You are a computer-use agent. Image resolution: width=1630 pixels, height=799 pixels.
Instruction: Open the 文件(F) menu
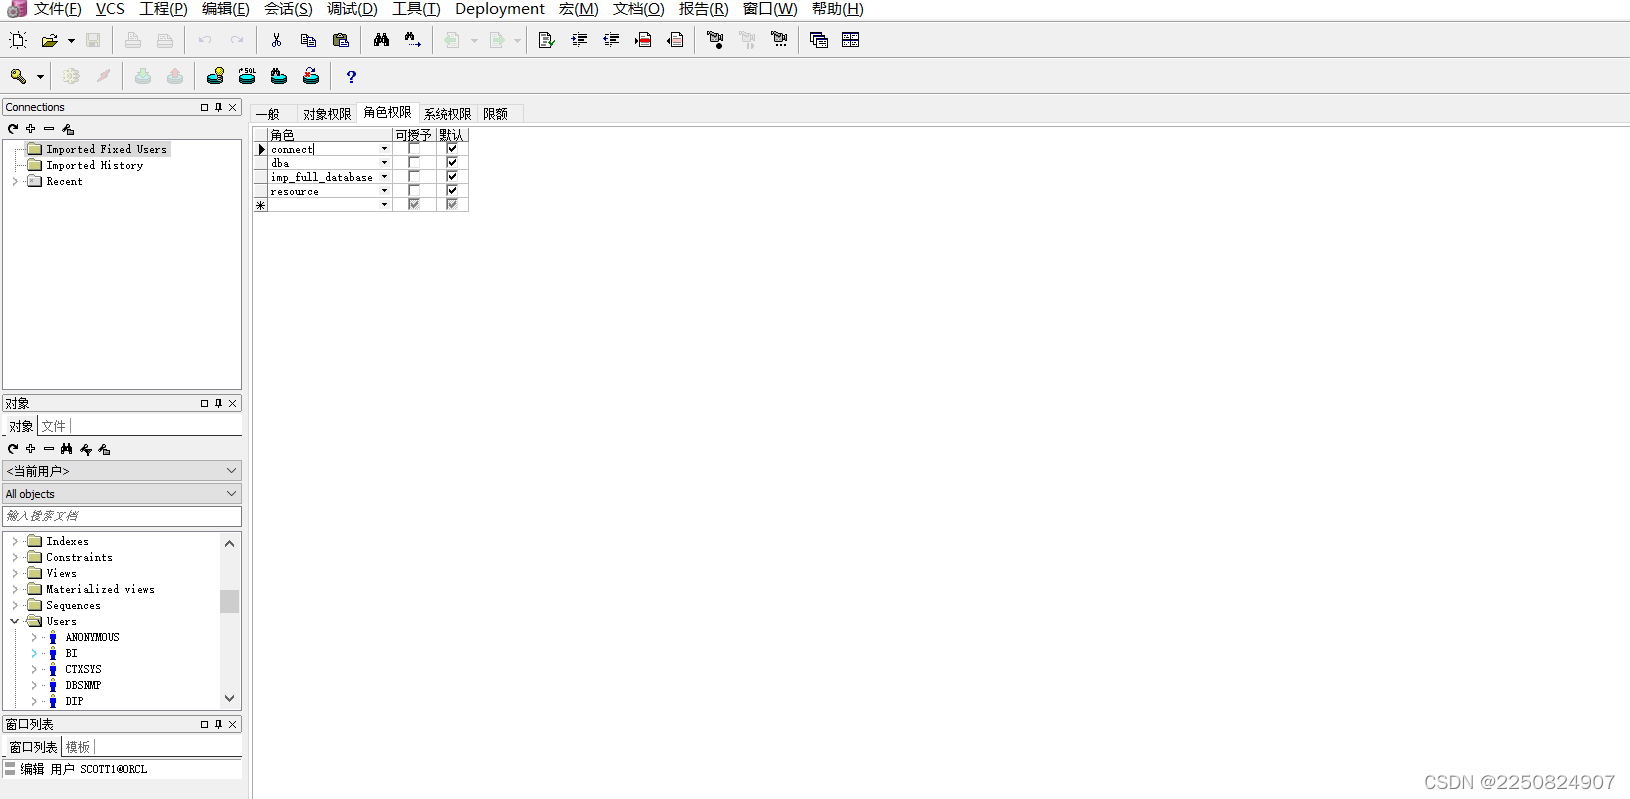[x=57, y=9]
